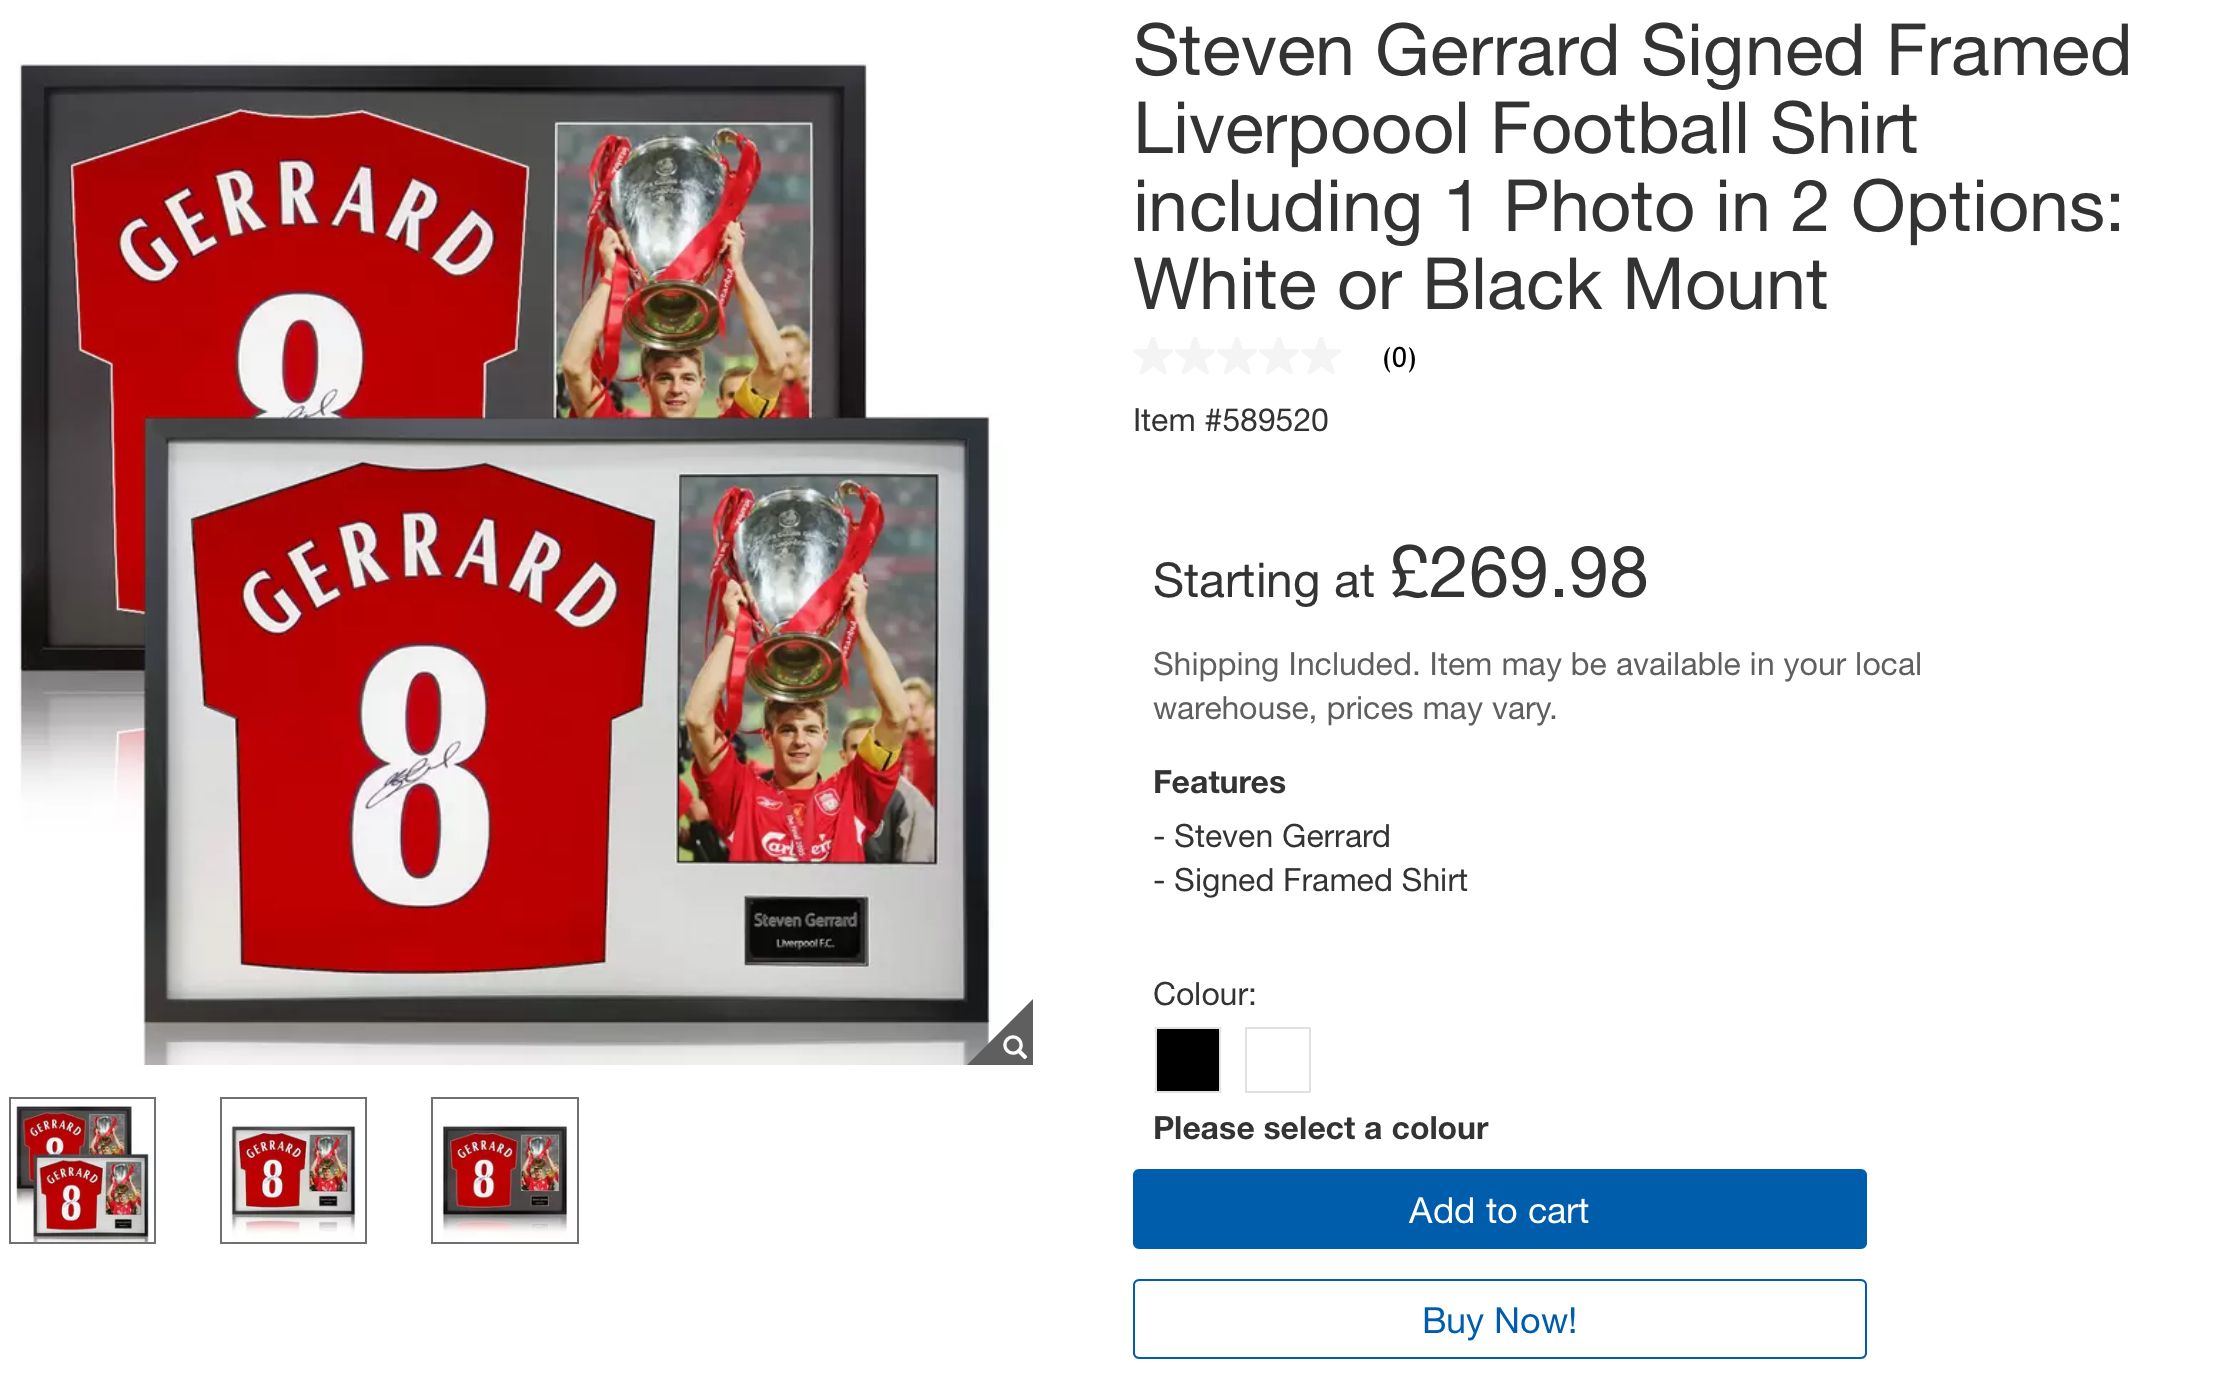The width and height of the screenshot is (2218, 1379).
Task: Click the Shipping Included notice text
Action: (1537, 686)
